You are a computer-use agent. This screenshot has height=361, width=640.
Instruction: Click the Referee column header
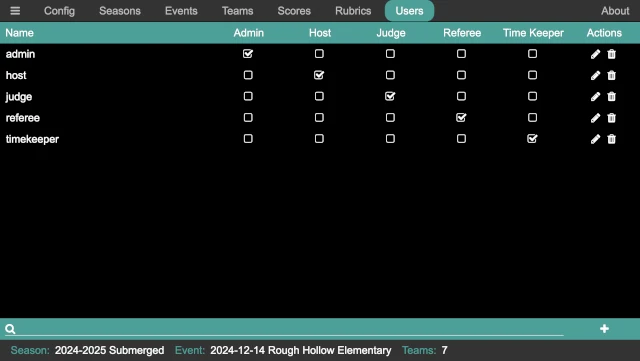click(462, 33)
